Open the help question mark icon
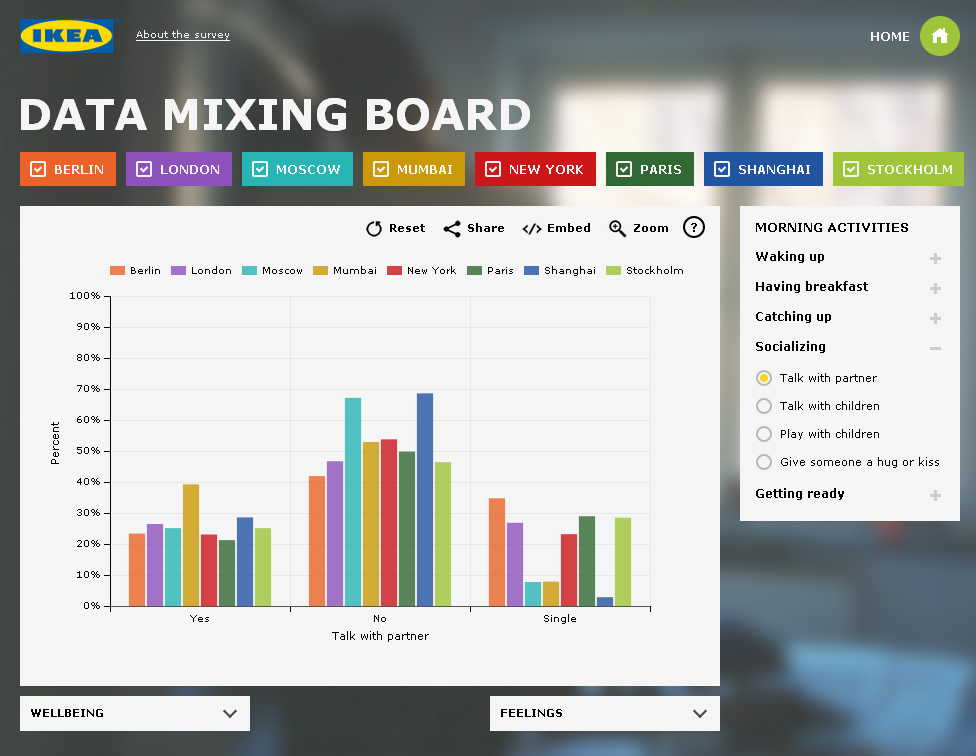 click(x=694, y=228)
